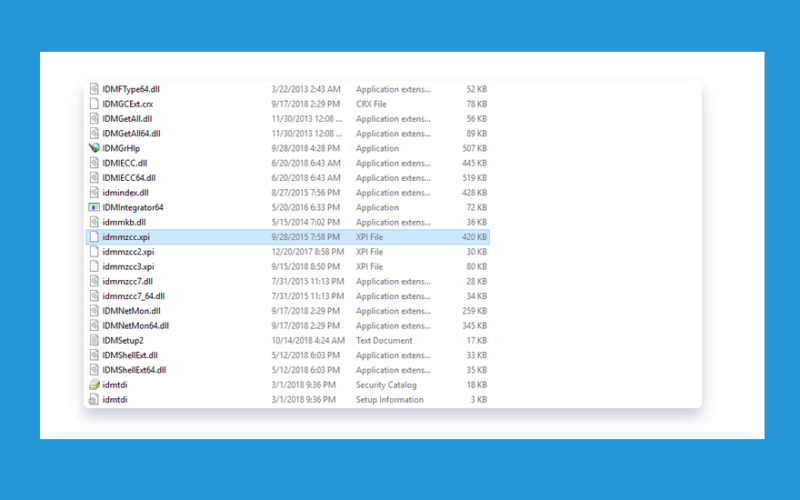Select the icon of IDMShellExt64.dll
The width and height of the screenshot is (800, 500).
click(x=94, y=370)
